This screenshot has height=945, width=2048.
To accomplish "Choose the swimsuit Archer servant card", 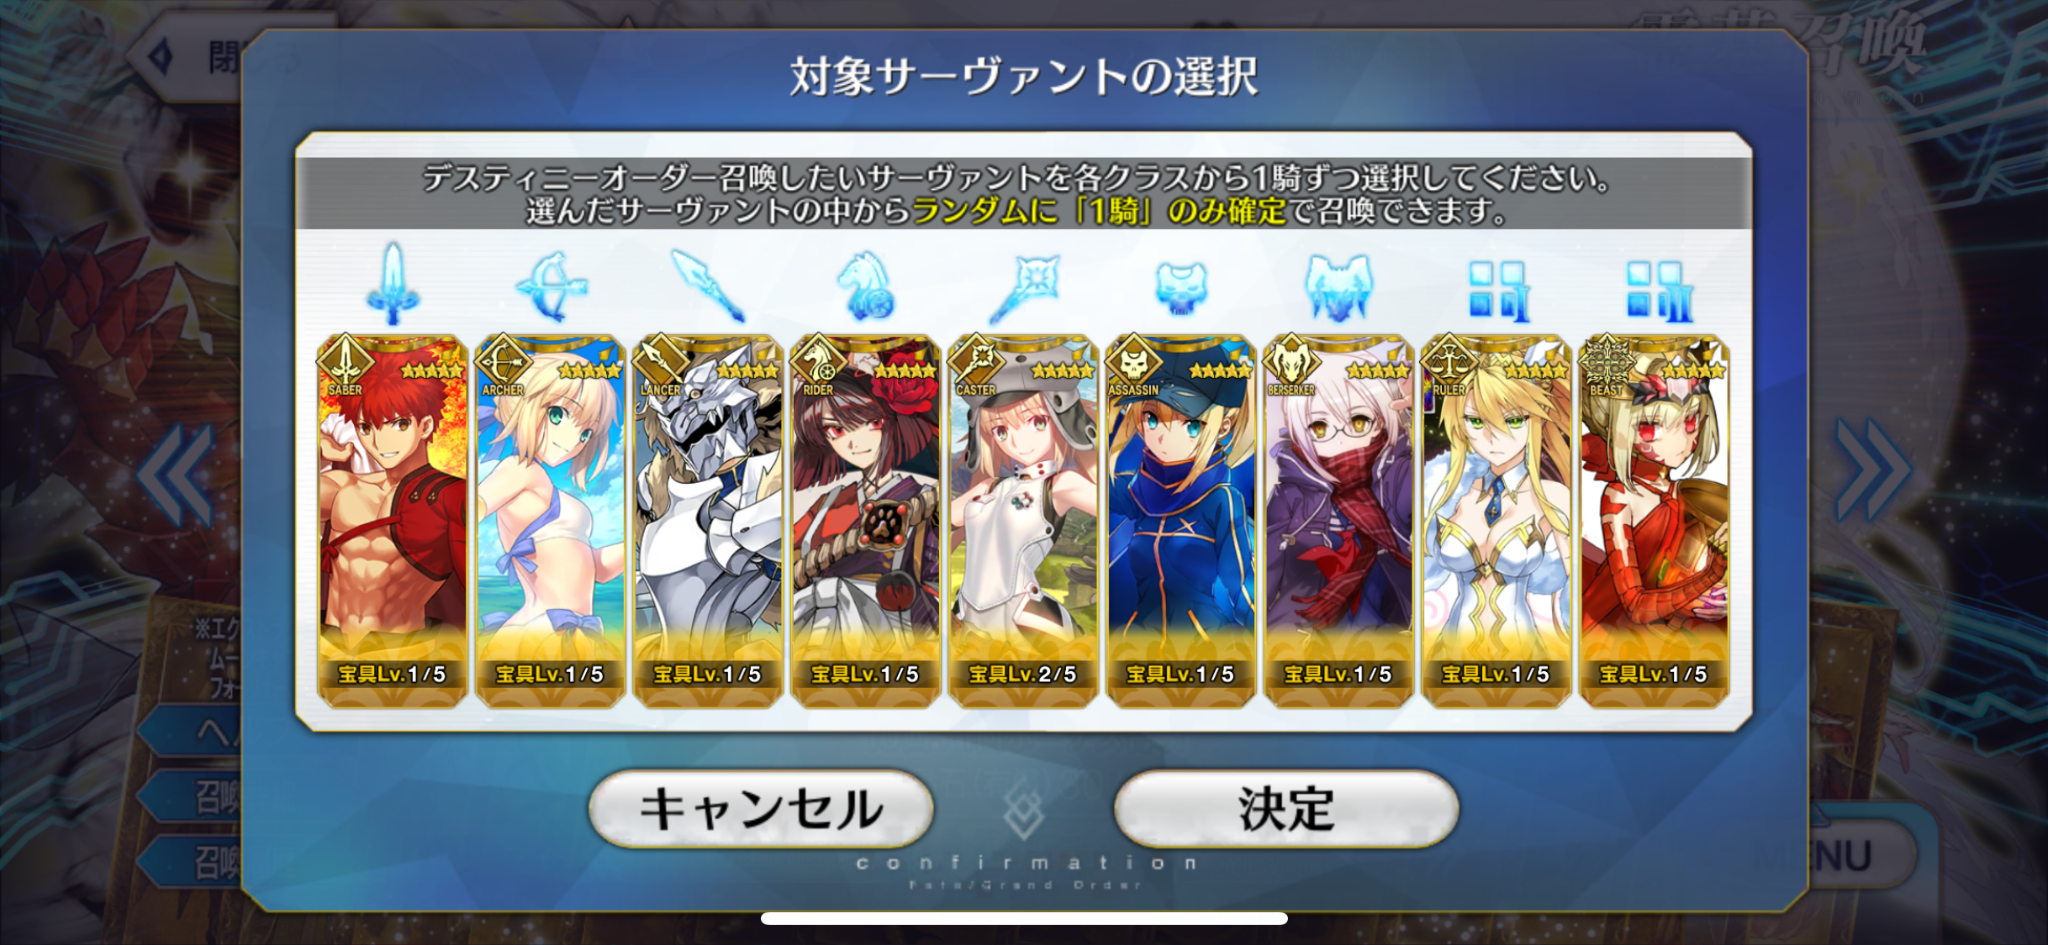I will pos(549,521).
